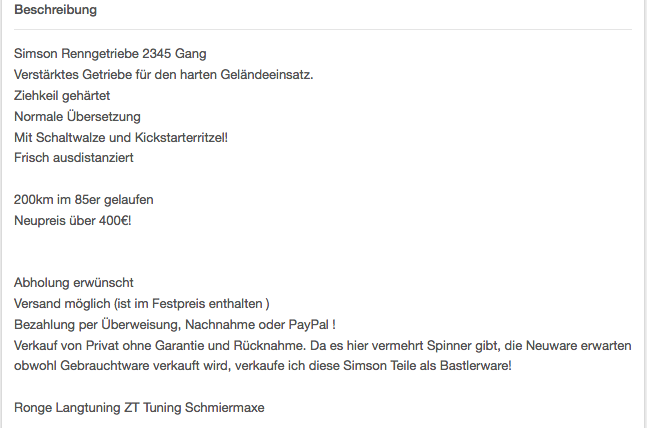Click "Schmiermaxe" at the end of tags line
The height and width of the screenshot is (428, 647).
224,408
